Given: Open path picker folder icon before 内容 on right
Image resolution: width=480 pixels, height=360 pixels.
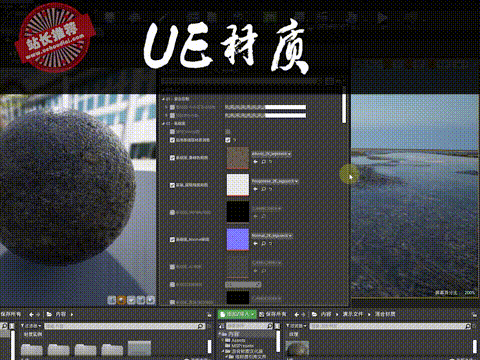Looking at the screenshot, I should (314, 314).
